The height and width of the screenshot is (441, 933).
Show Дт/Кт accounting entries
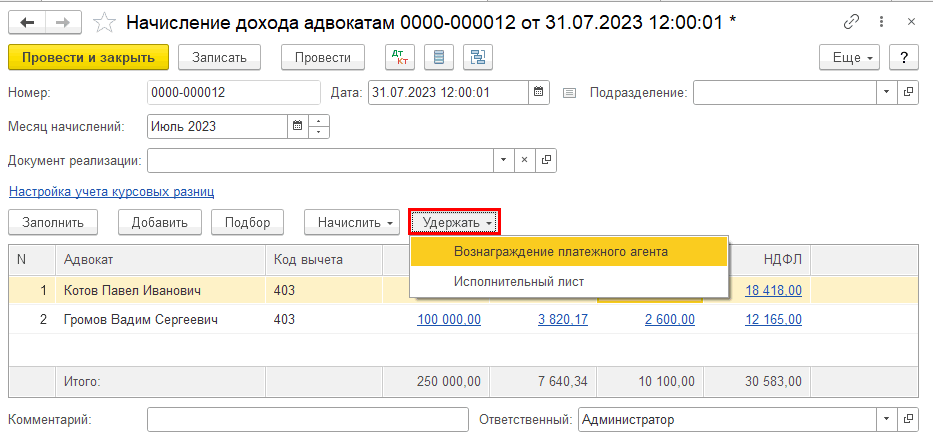click(x=398, y=57)
